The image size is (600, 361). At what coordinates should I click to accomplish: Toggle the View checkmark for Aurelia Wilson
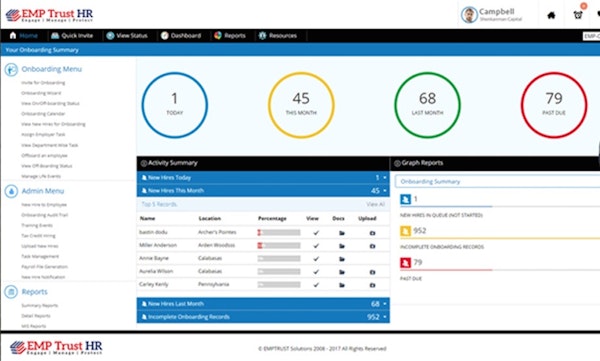(316, 272)
